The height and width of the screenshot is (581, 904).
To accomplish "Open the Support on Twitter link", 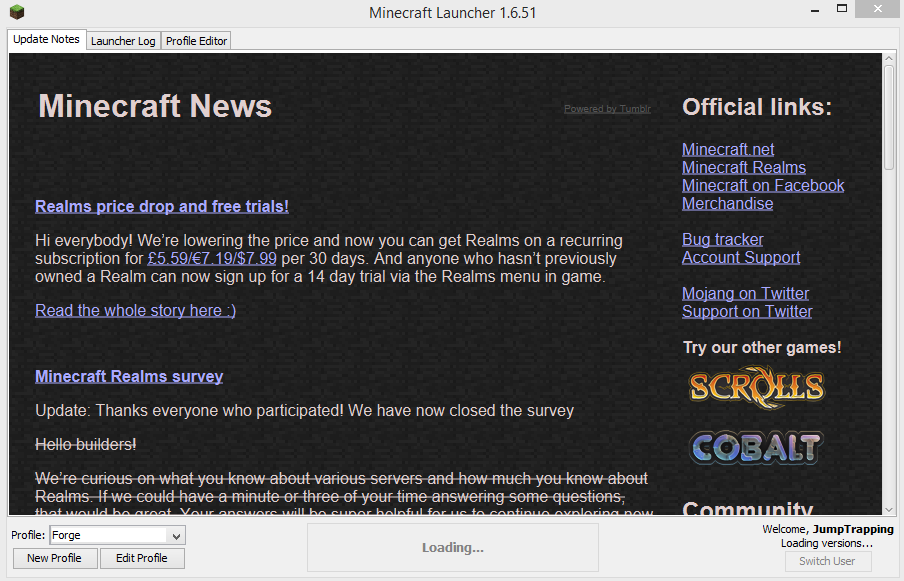I will [747, 311].
